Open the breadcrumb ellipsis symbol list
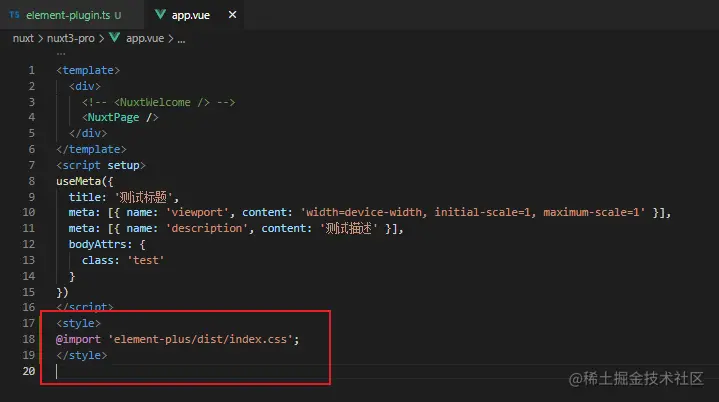Screen dimensions: 719x402 [182, 40]
